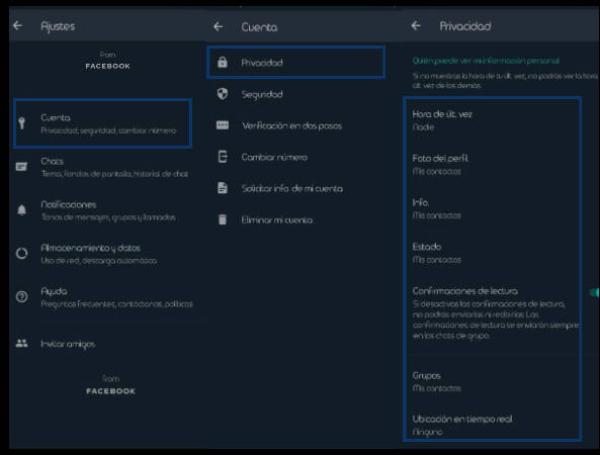This screenshot has width=600, height=455.
Task: Click the shield icon beside Seguridad
Action: click(x=222, y=94)
